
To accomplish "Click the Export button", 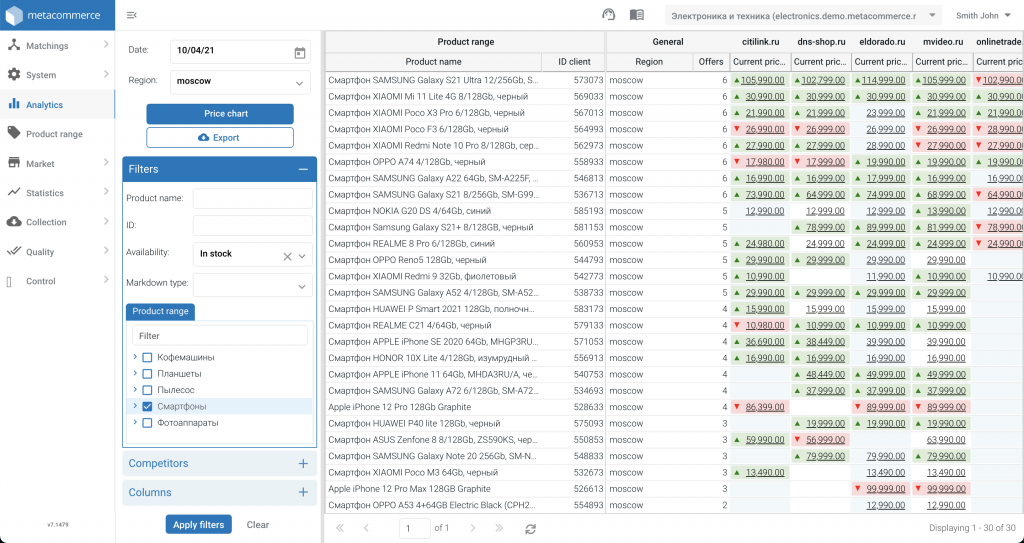I will click(220, 138).
